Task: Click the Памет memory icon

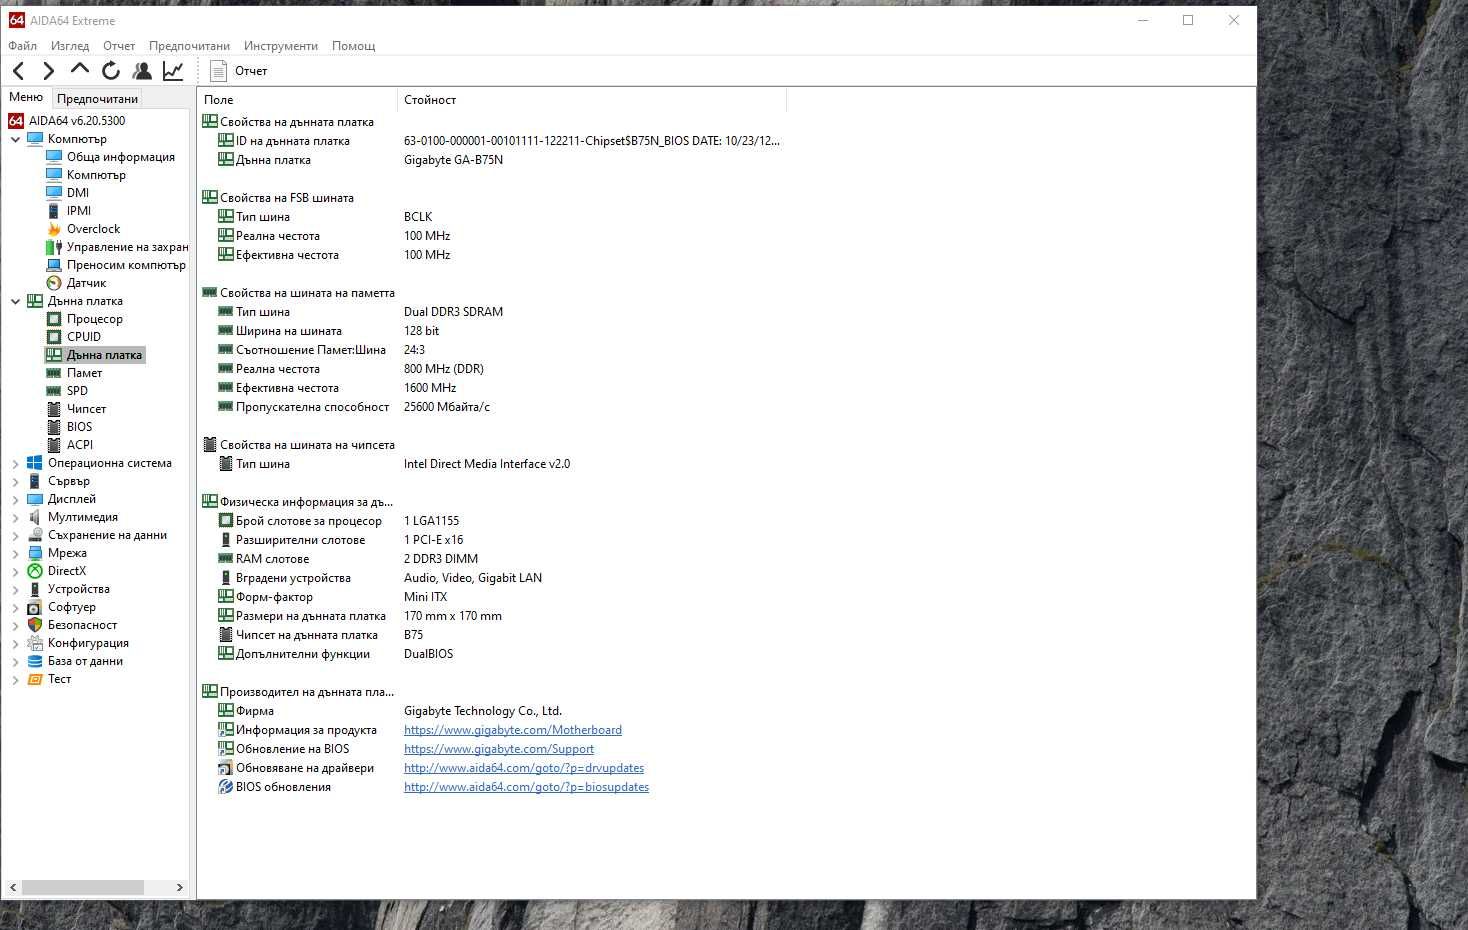Action: tap(54, 373)
